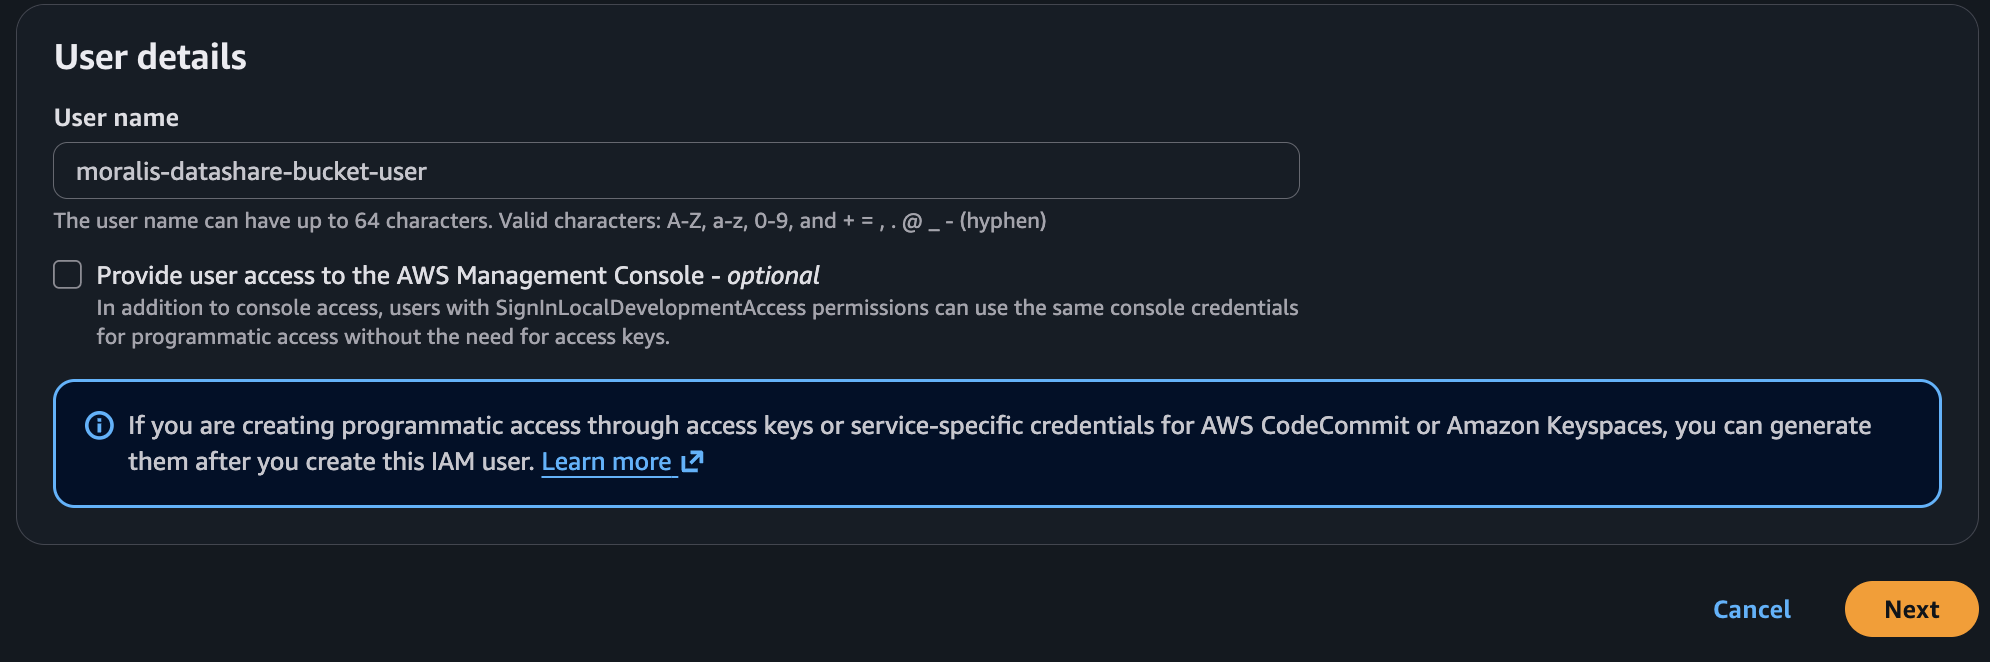Click the 'User name' field label
Screen dimensions: 1990x662
tap(116, 118)
